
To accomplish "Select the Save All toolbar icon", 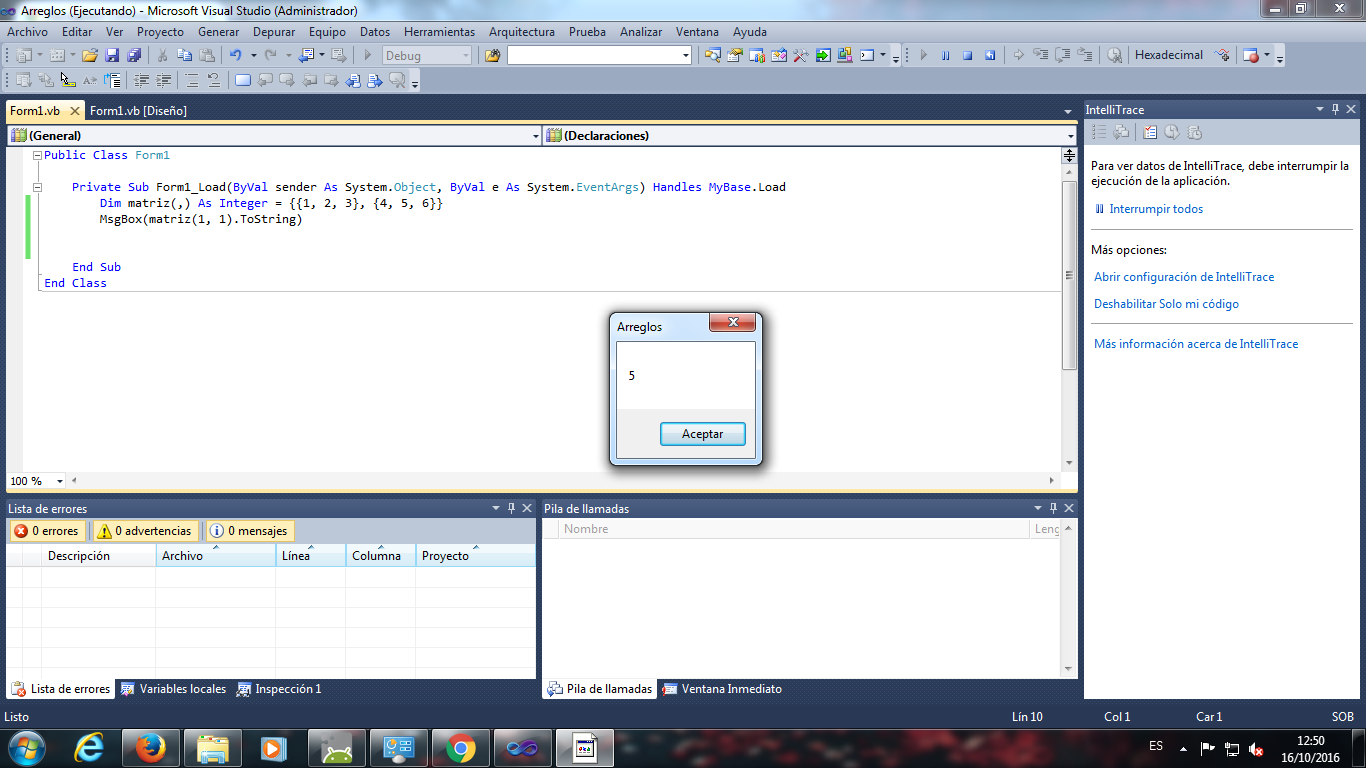I will click(134, 55).
